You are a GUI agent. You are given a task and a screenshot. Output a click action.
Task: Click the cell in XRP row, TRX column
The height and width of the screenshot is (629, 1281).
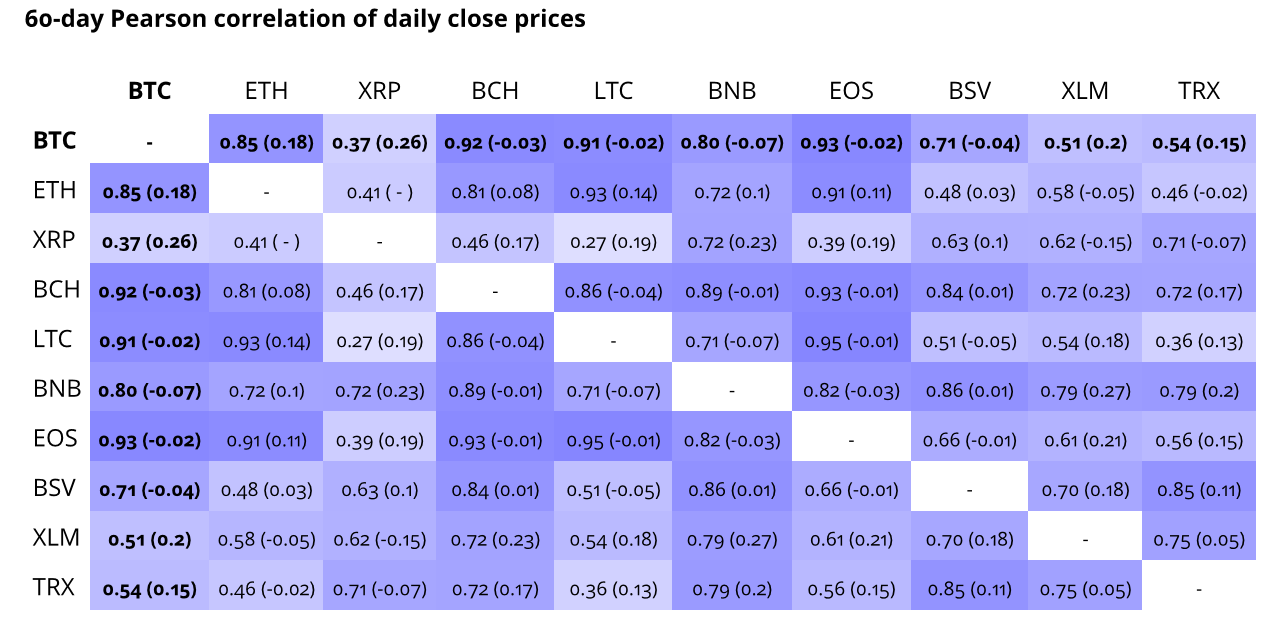tap(1199, 241)
